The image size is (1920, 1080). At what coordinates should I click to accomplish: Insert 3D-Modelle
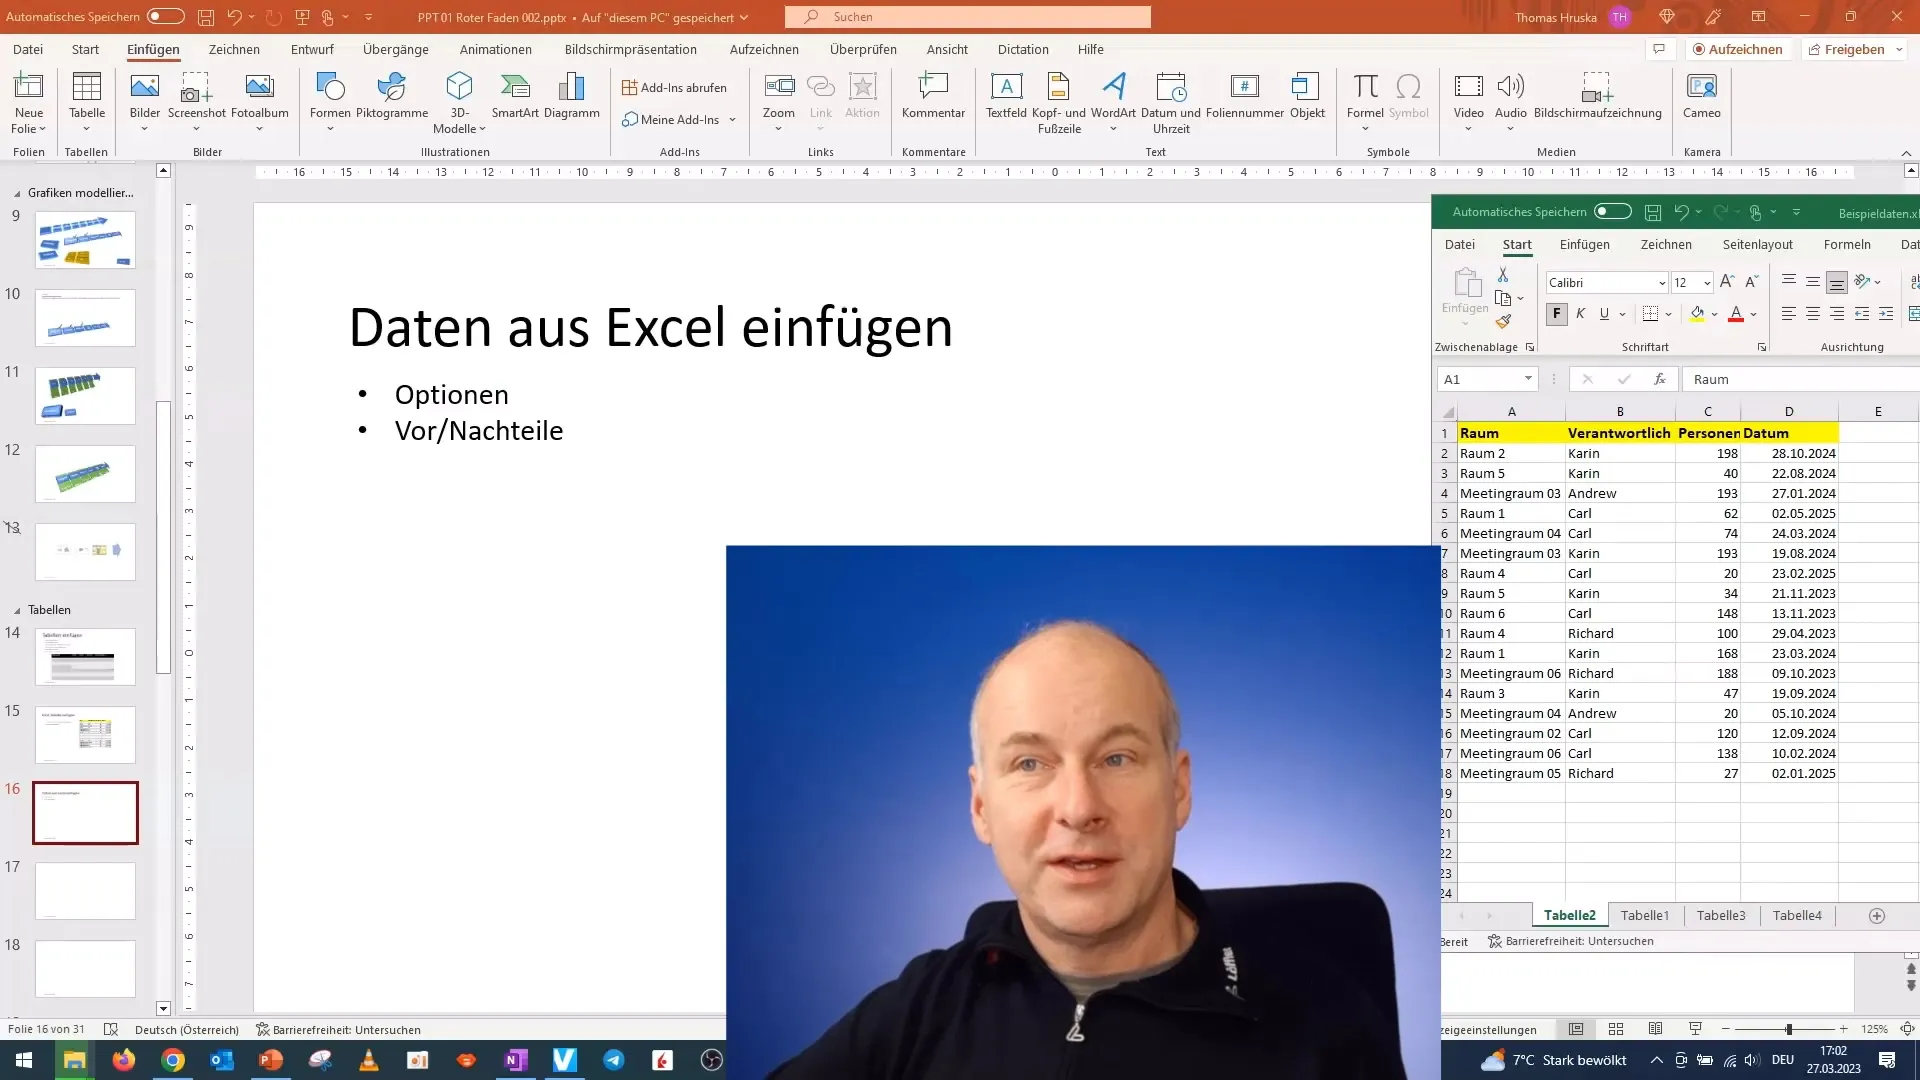coord(459,102)
